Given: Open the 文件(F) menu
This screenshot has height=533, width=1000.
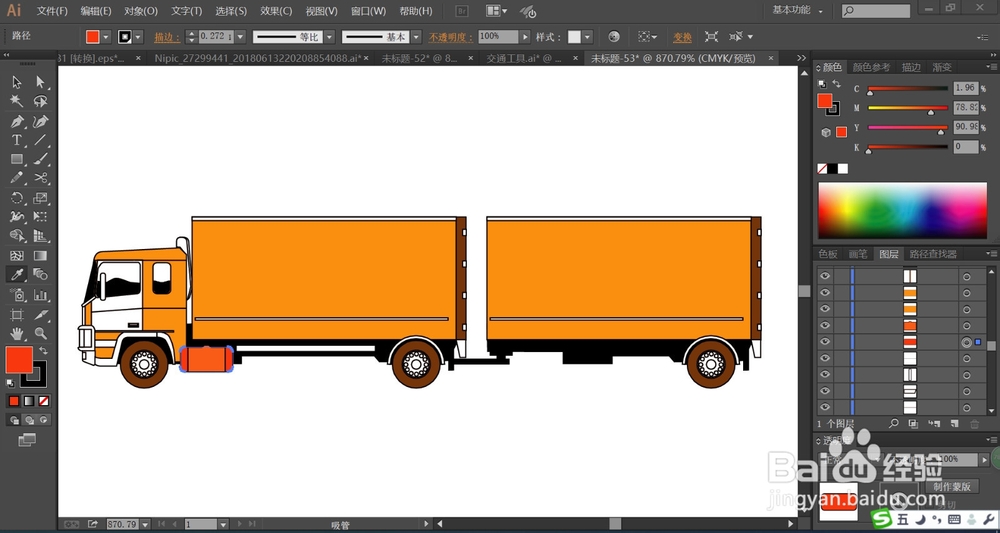Looking at the screenshot, I should [x=52, y=11].
